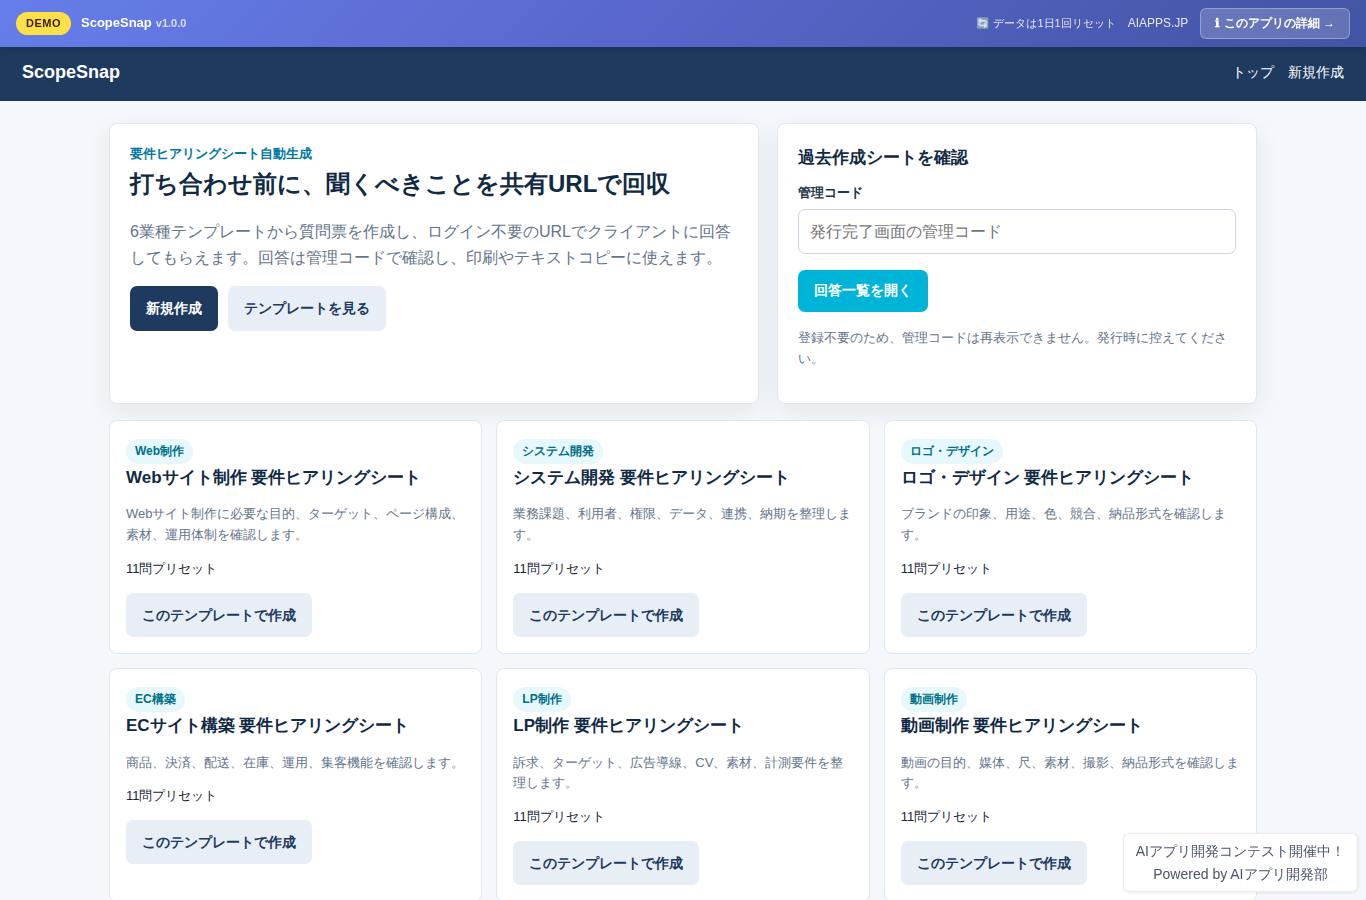This screenshot has width=1366, height=900.
Task: Open このアプリの詳細 button
Action: click(1274, 23)
